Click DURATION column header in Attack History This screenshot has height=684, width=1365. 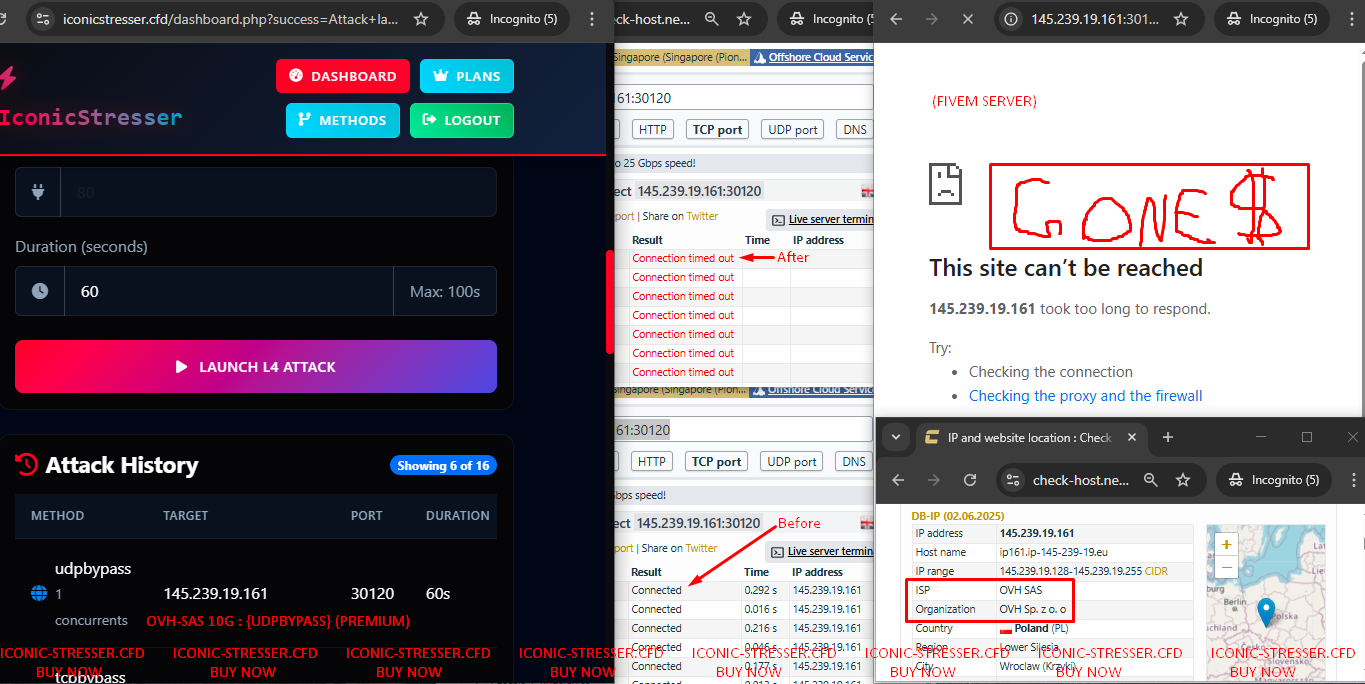pyautogui.click(x=458, y=516)
